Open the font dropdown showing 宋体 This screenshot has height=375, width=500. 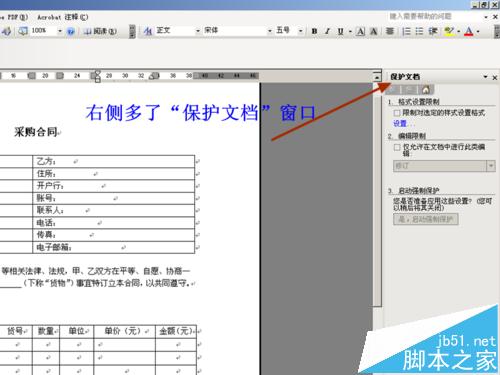(270, 31)
